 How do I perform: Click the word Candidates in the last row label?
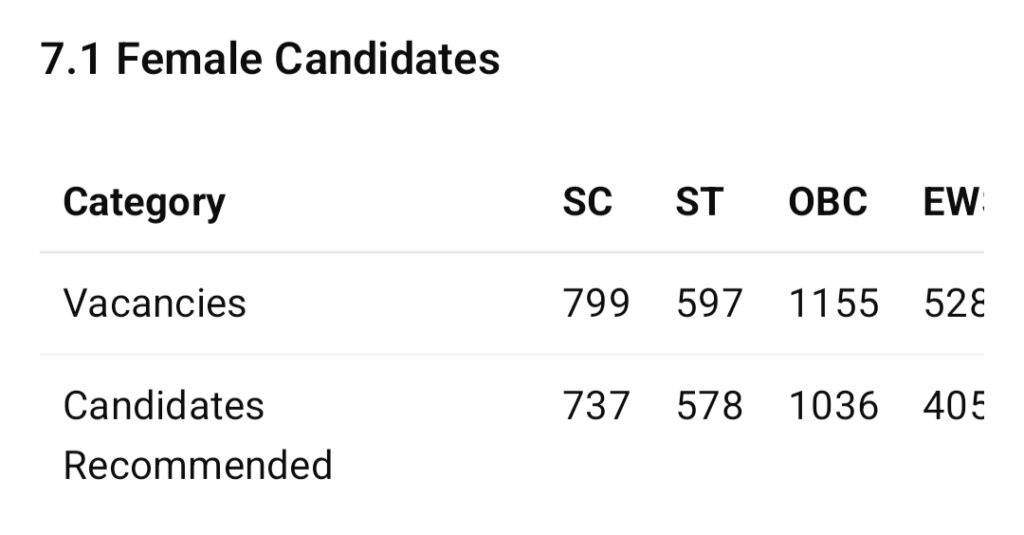click(x=163, y=406)
